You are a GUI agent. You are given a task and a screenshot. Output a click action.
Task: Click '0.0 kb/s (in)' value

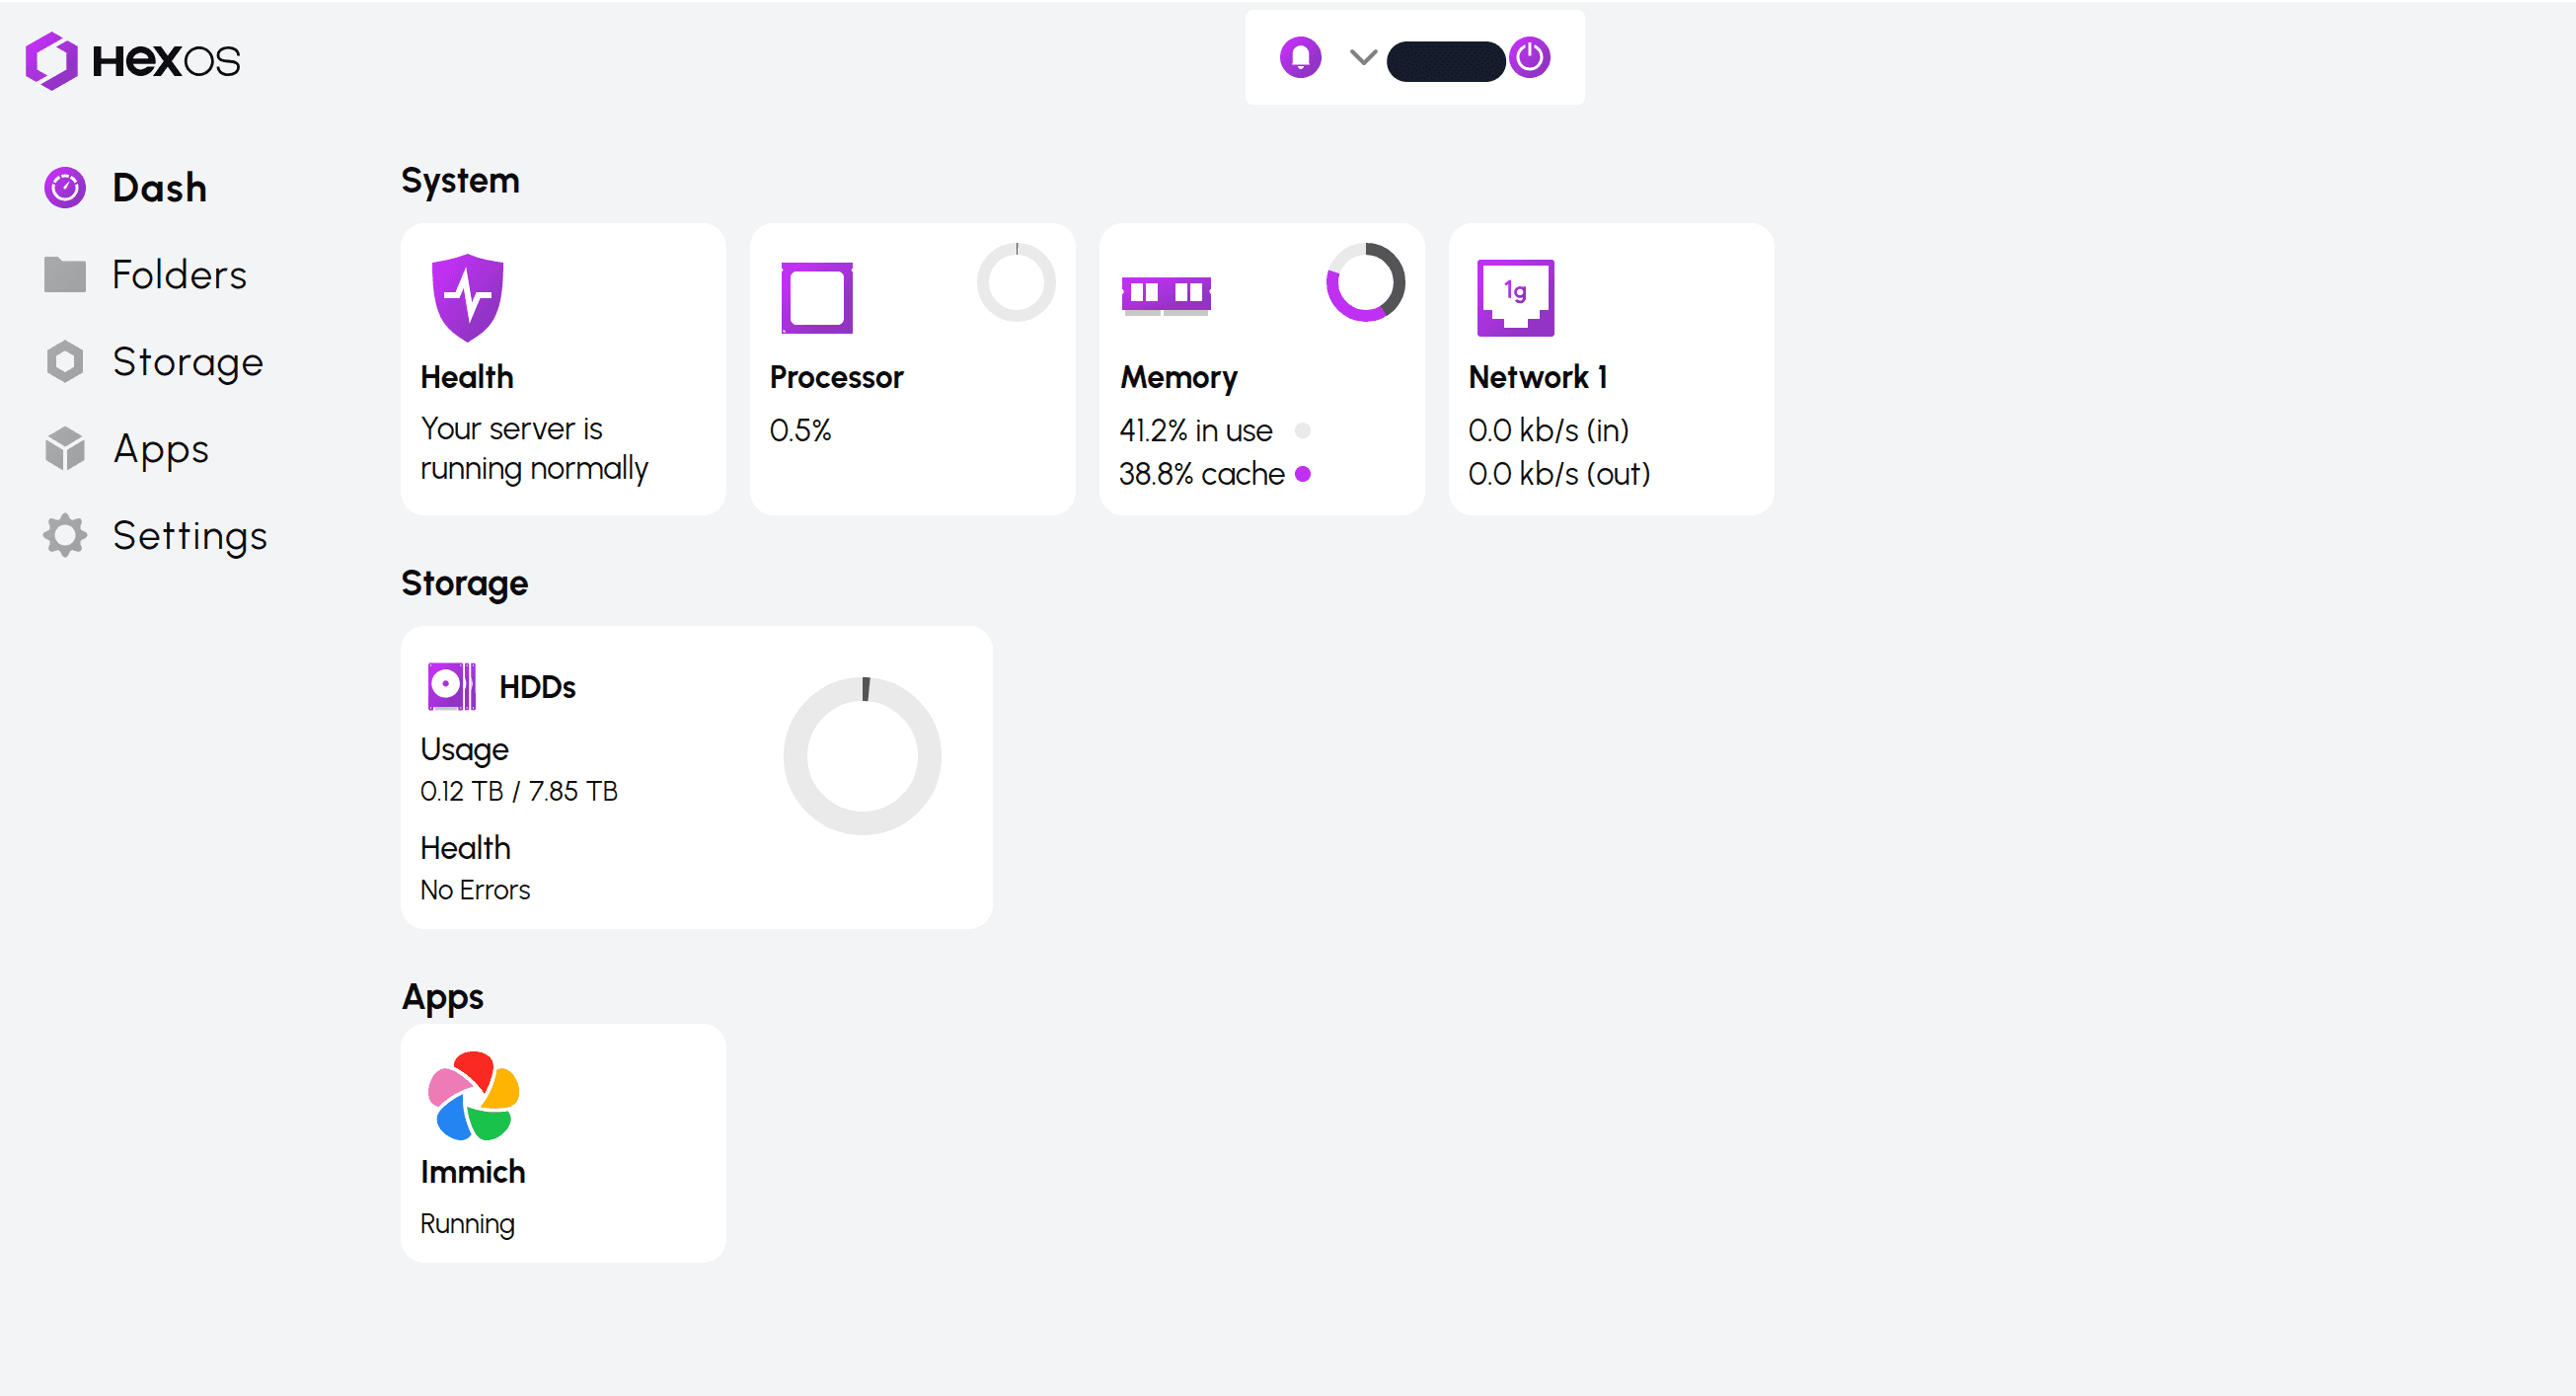1549,430
